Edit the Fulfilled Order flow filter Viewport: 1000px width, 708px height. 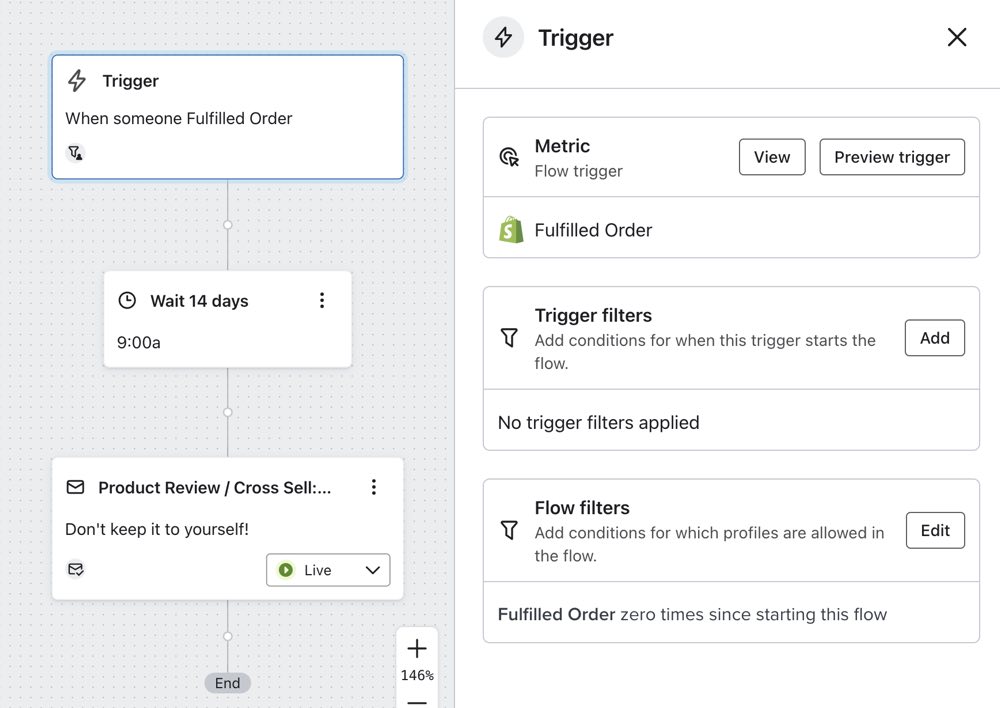(935, 530)
